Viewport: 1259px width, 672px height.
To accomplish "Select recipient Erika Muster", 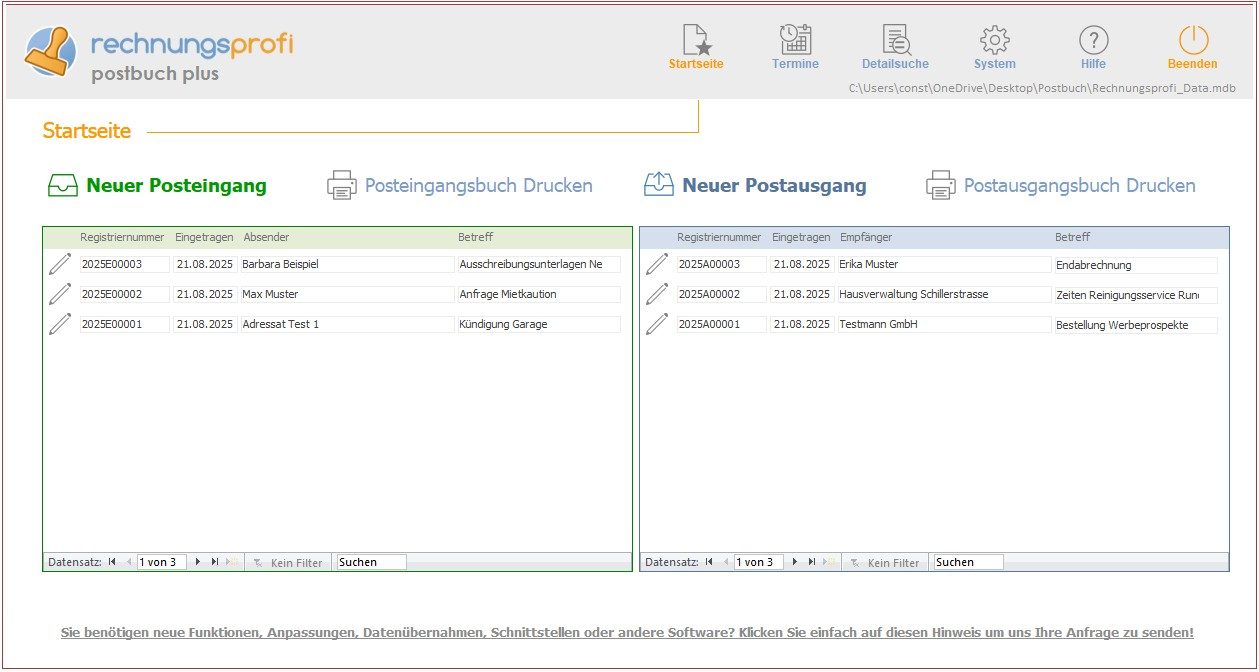I will pos(944,264).
